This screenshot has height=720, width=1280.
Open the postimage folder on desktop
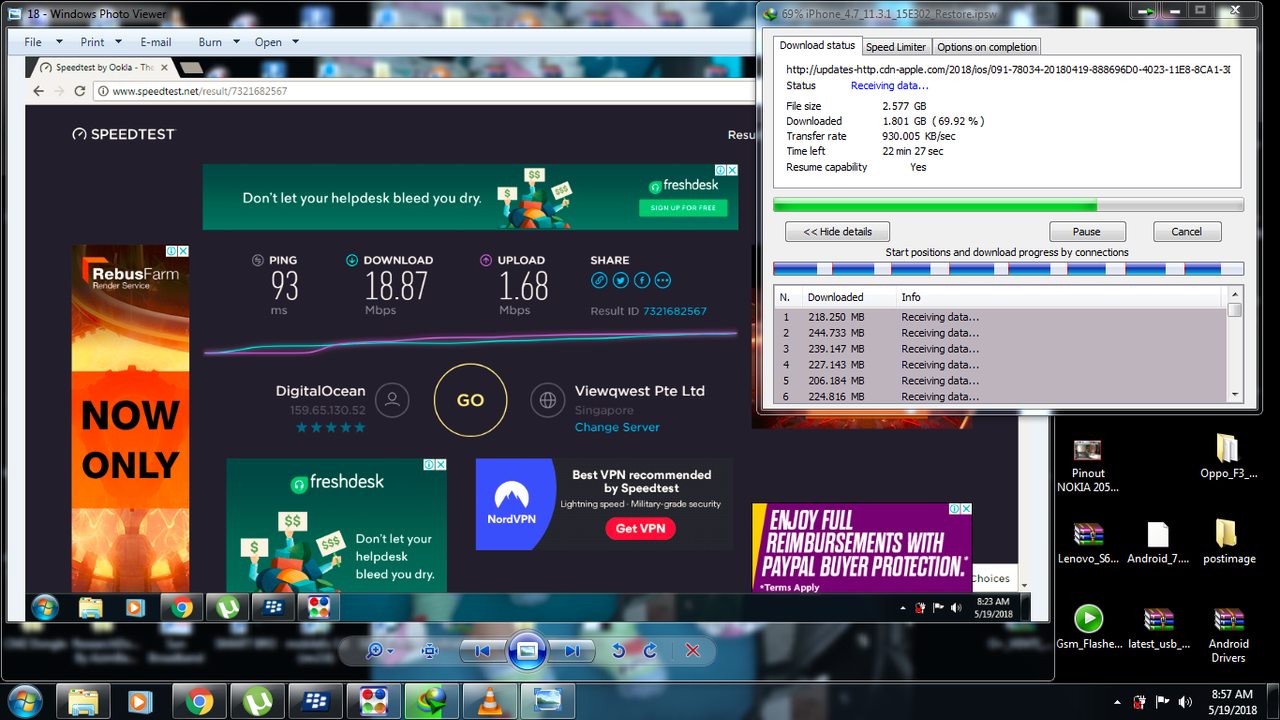click(x=1228, y=543)
